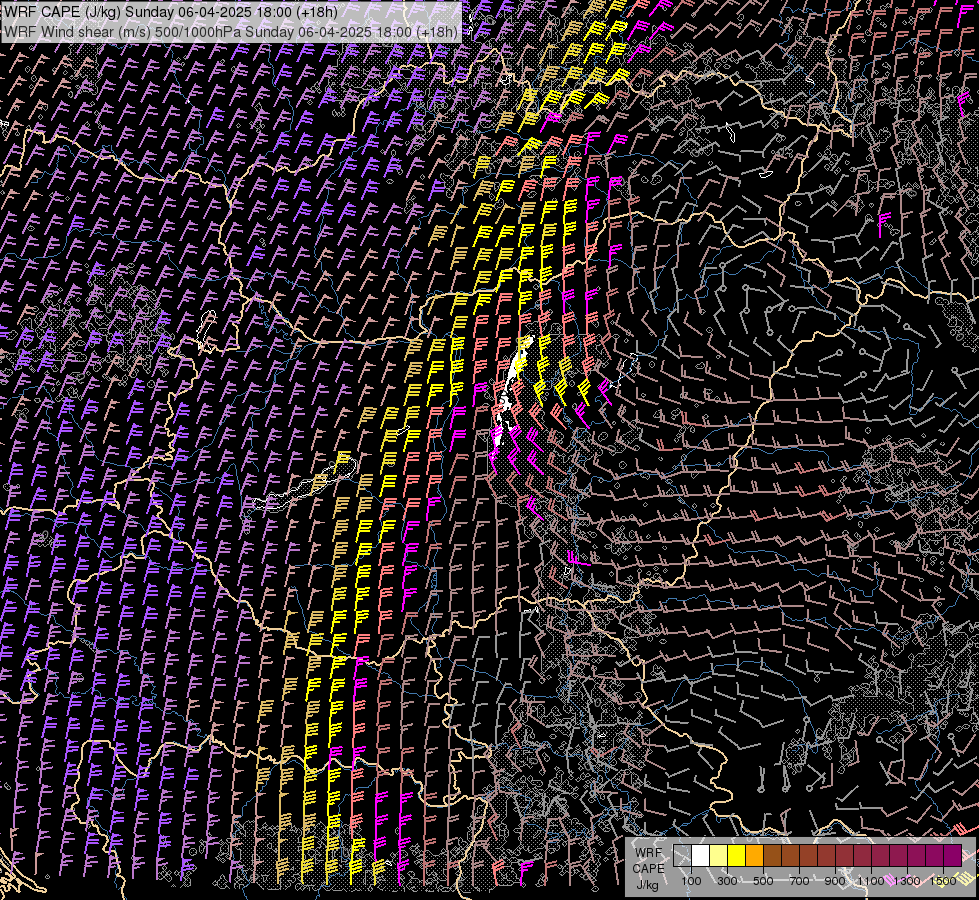Select the orange legend swatch before 500
This screenshot has height=900, width=979.
click(754, 856)
